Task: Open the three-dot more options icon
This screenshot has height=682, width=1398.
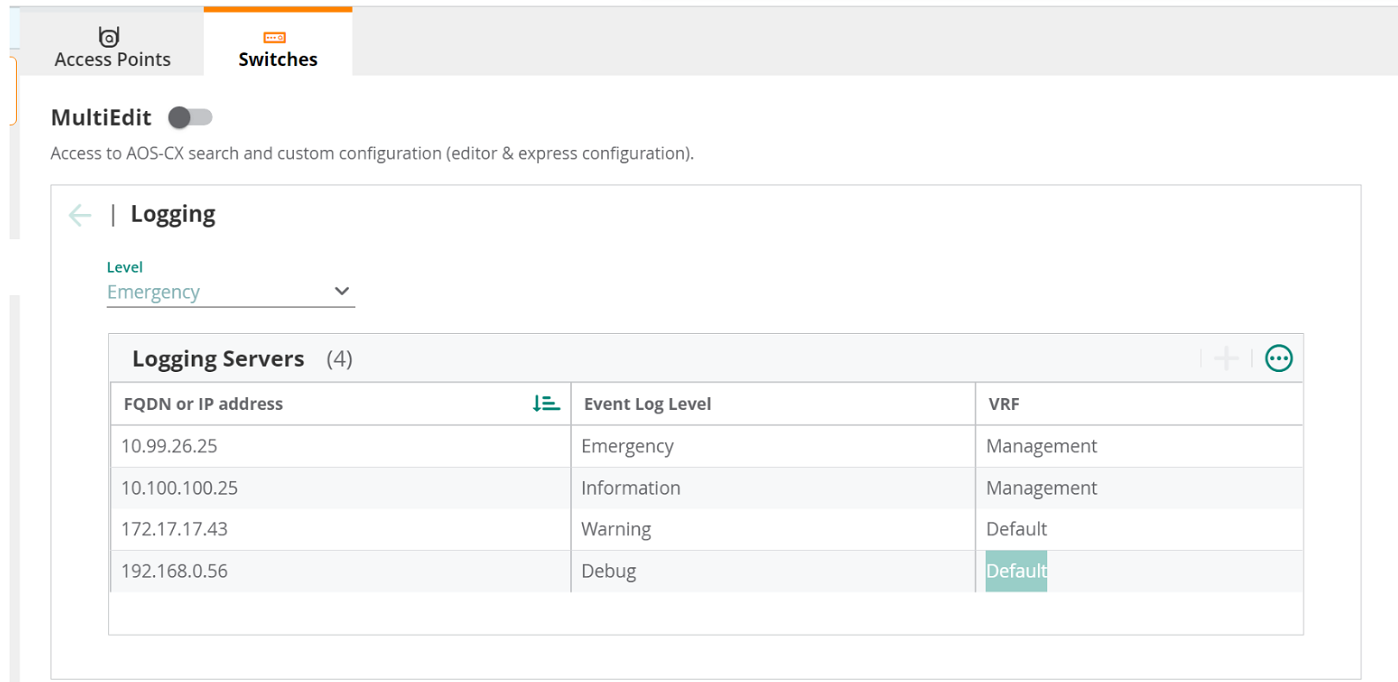Action: pyautogui.click(x=1279, y=358)
